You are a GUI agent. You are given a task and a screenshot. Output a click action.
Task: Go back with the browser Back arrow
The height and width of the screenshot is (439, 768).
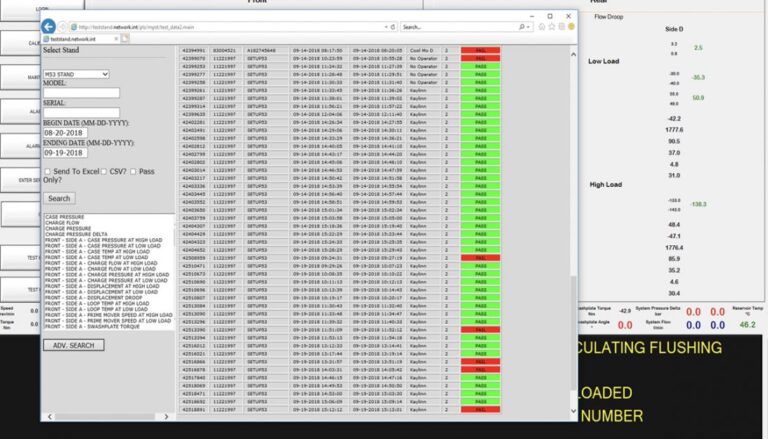[x=48, y=26]
